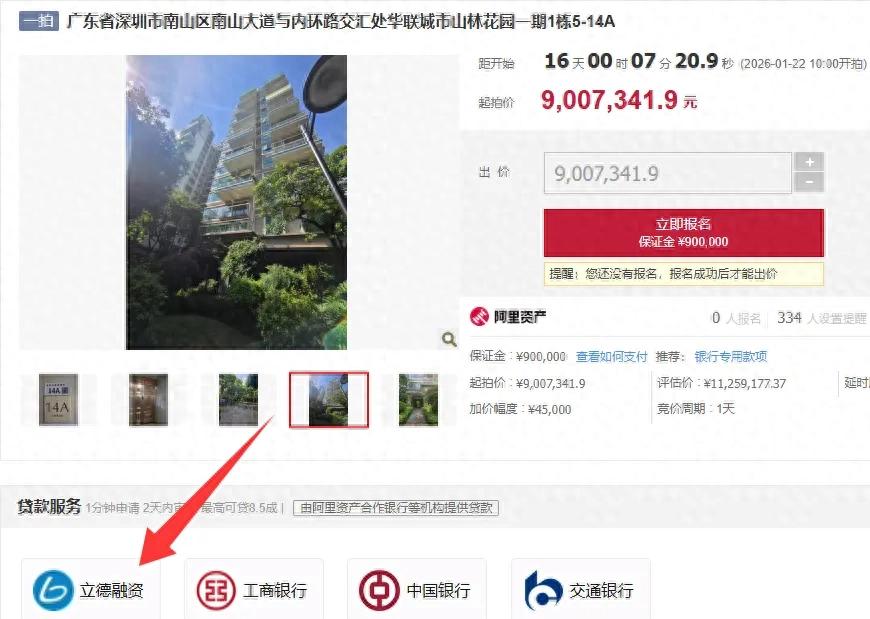Select the wooden door thumbnail
This screenshot has height=619, width=870.
pos(148,400)
